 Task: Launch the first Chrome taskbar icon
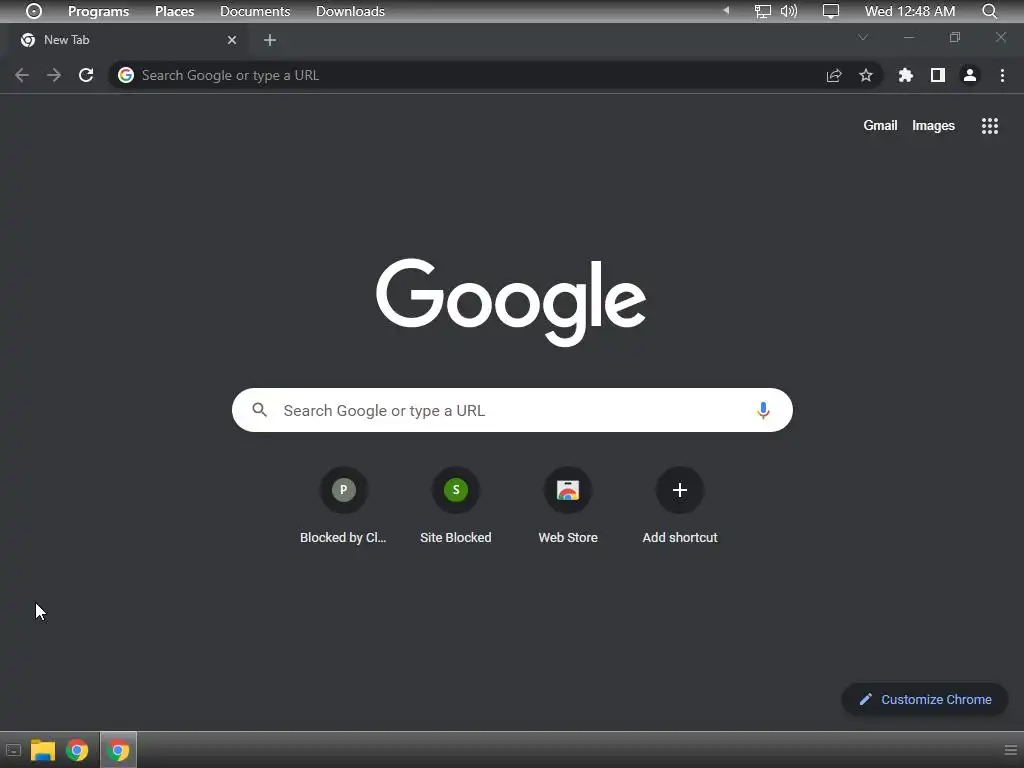[x=77, y=750]
